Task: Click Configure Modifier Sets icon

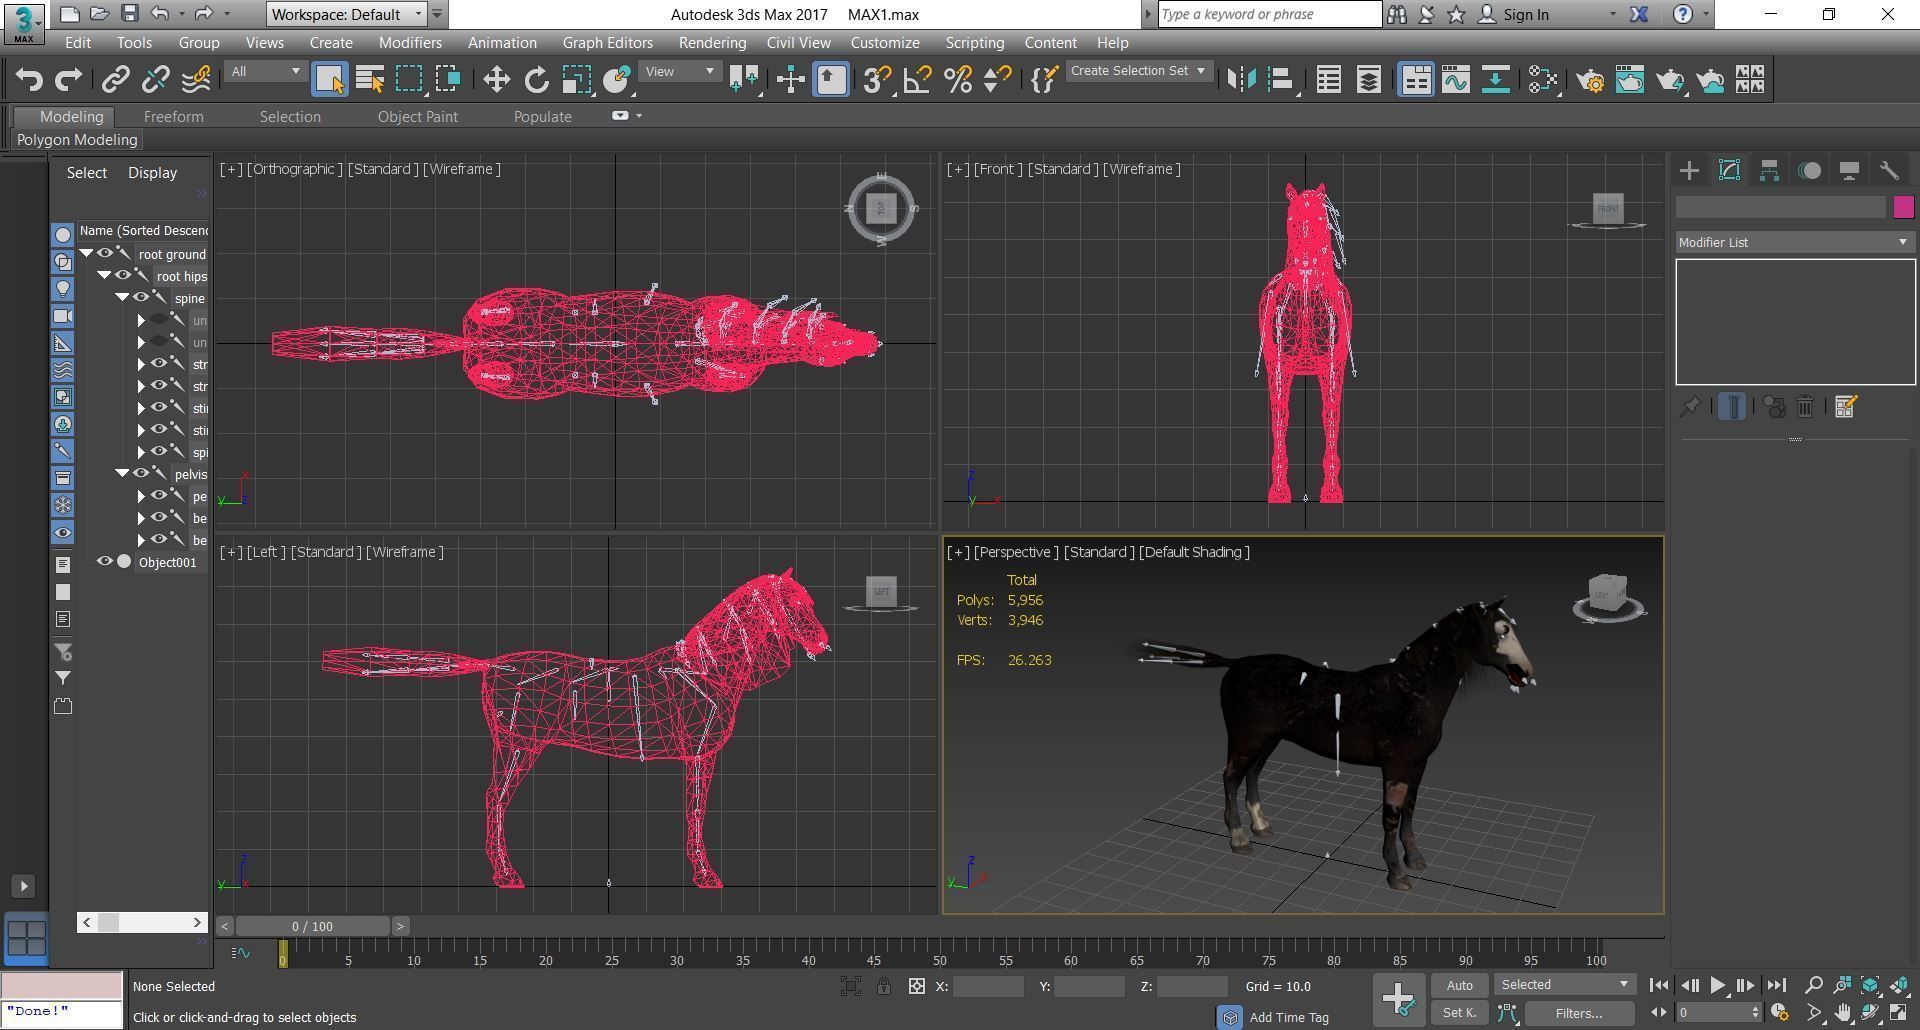Action: point(1846,407)
